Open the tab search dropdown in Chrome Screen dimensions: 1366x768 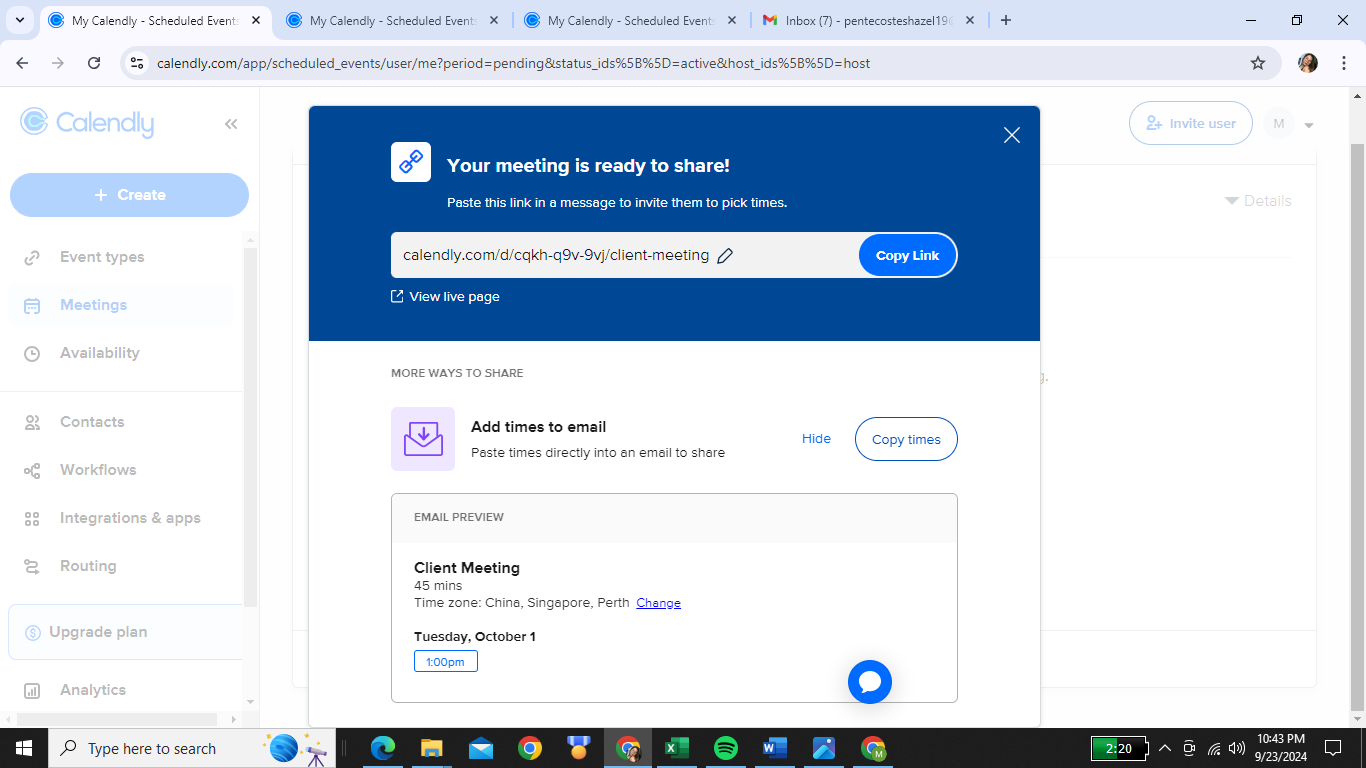tap(21, 20)
